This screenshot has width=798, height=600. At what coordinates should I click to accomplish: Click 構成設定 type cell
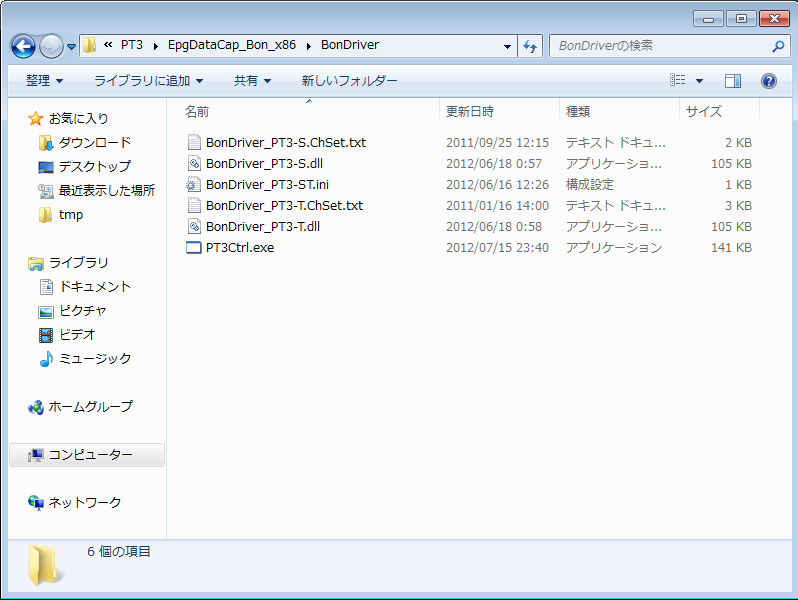[x=589, y=184]
